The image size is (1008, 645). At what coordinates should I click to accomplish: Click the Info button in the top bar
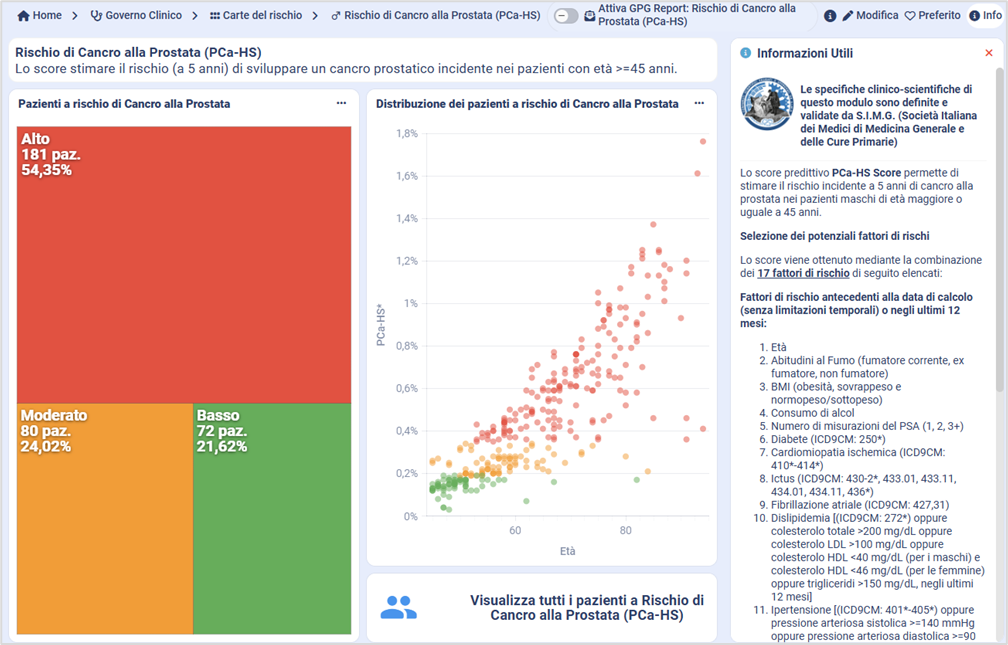tap(985, 16)
